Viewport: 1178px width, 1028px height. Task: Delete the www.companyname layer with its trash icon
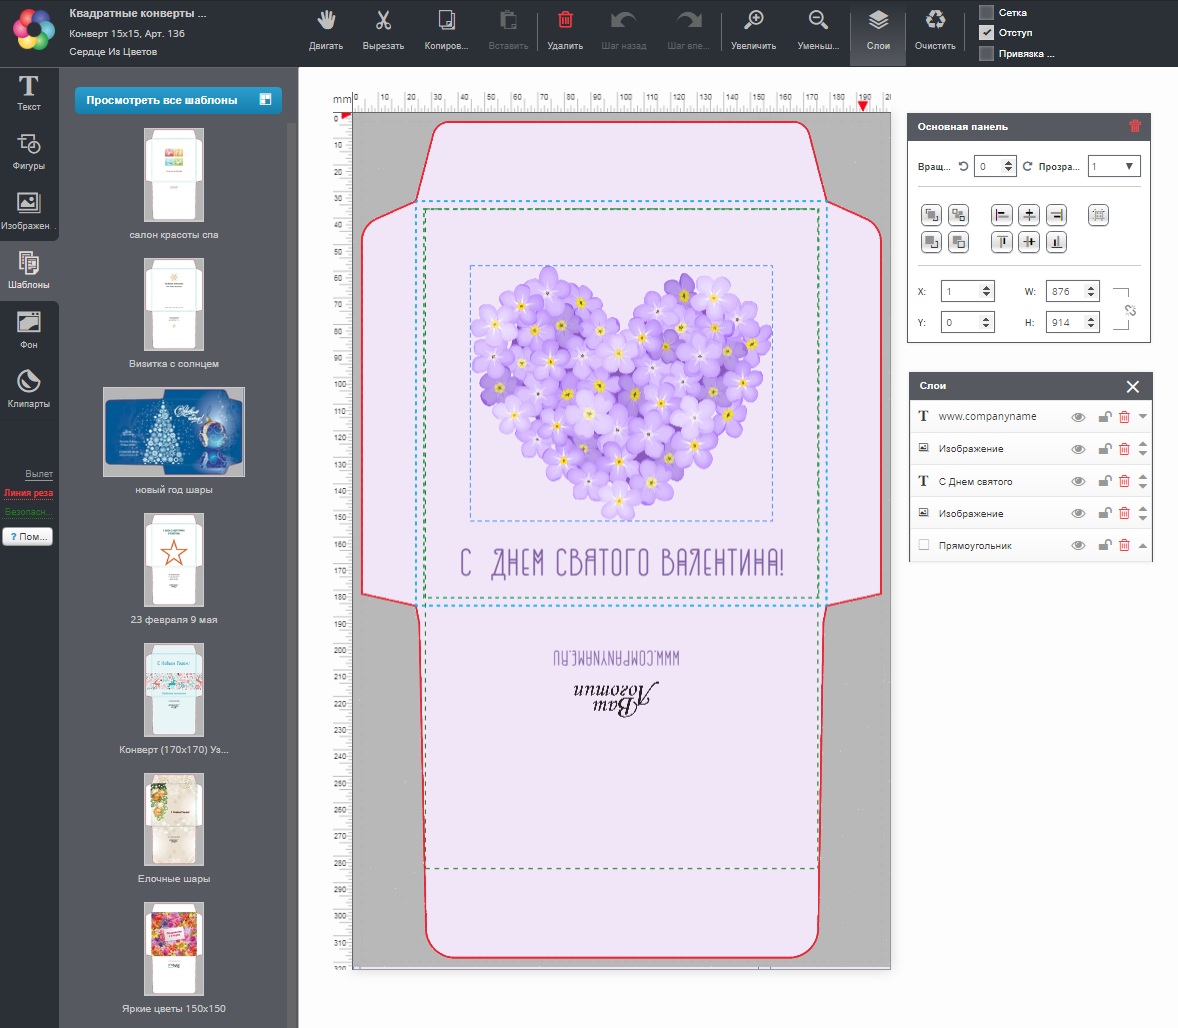tap(1124, 417)
